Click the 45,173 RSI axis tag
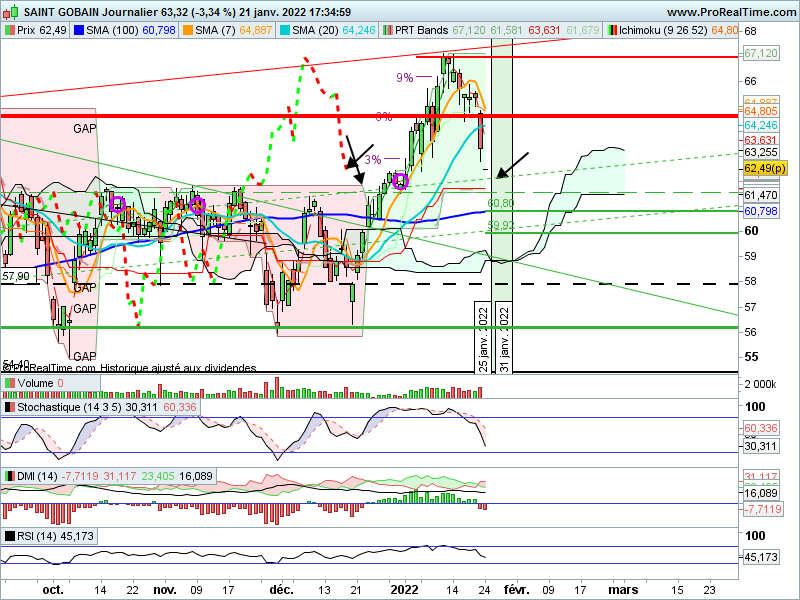This screenshot has width=800, height=600. [761, 557]
